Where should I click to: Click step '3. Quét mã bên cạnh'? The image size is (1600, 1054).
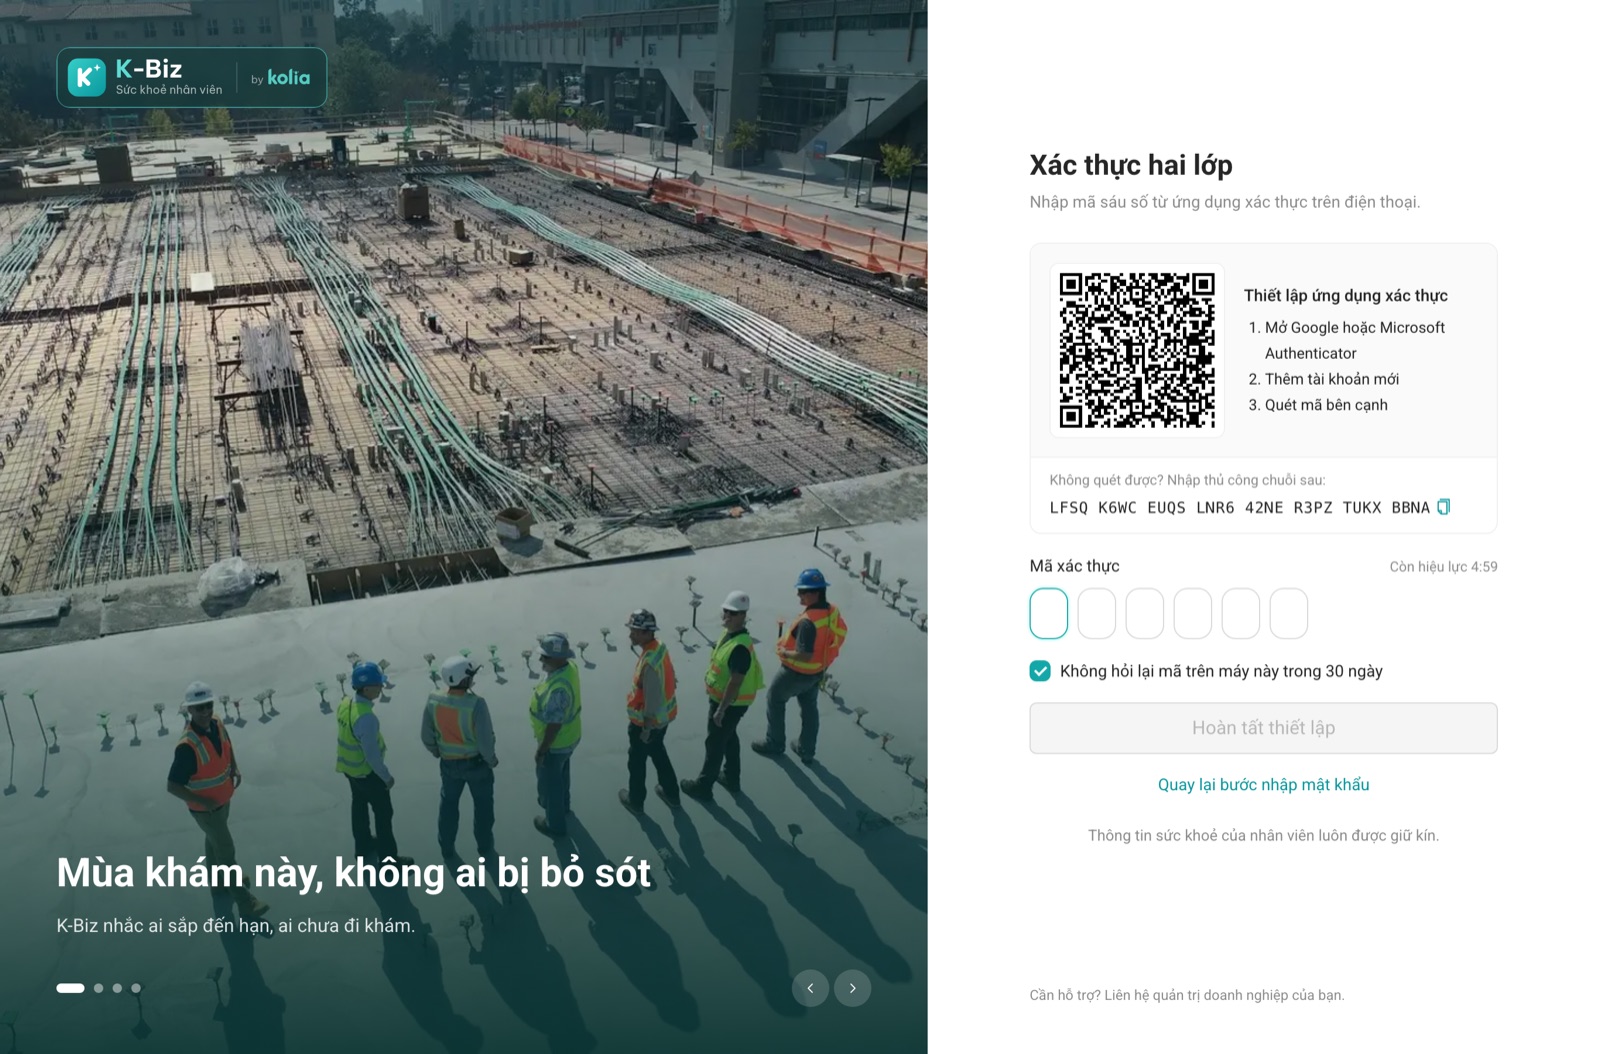coord(1317,405)
